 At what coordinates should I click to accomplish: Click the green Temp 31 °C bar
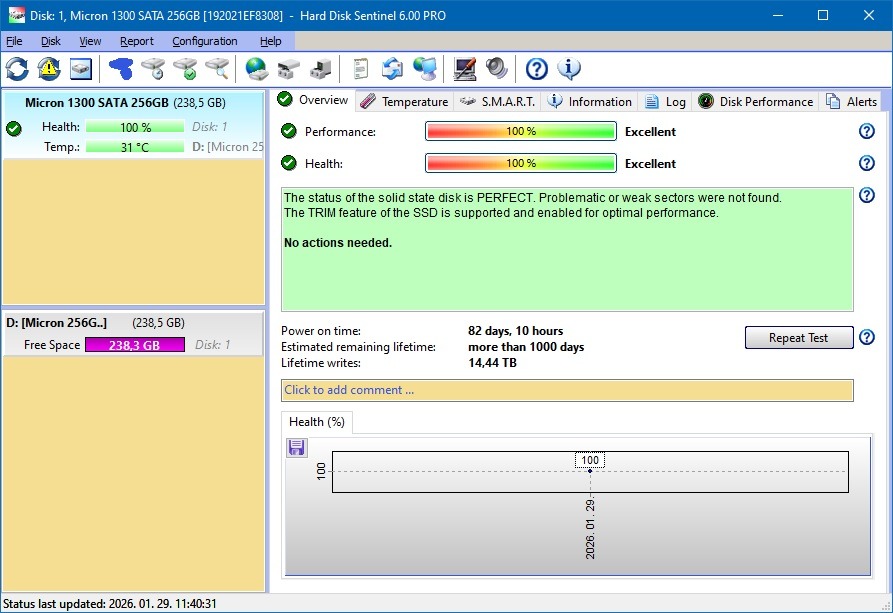click(x=135, y=147)
